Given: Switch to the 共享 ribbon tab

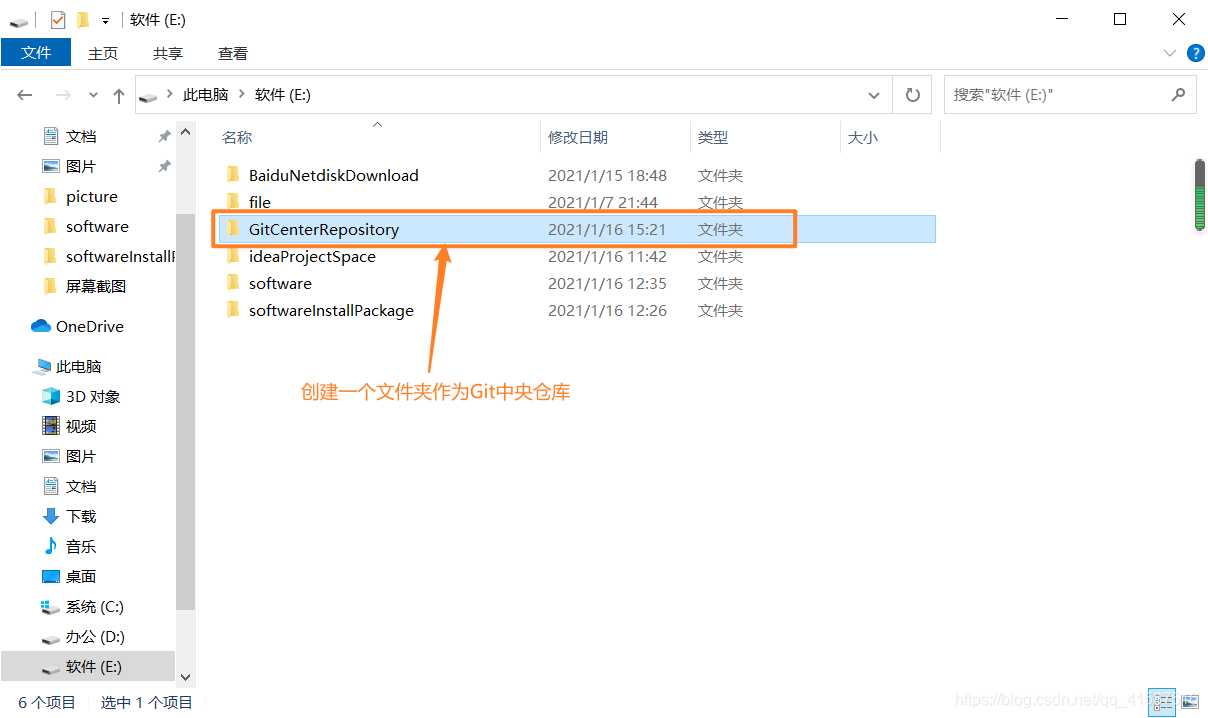Looking at the screenshot, I should click(x=168, y=53).
